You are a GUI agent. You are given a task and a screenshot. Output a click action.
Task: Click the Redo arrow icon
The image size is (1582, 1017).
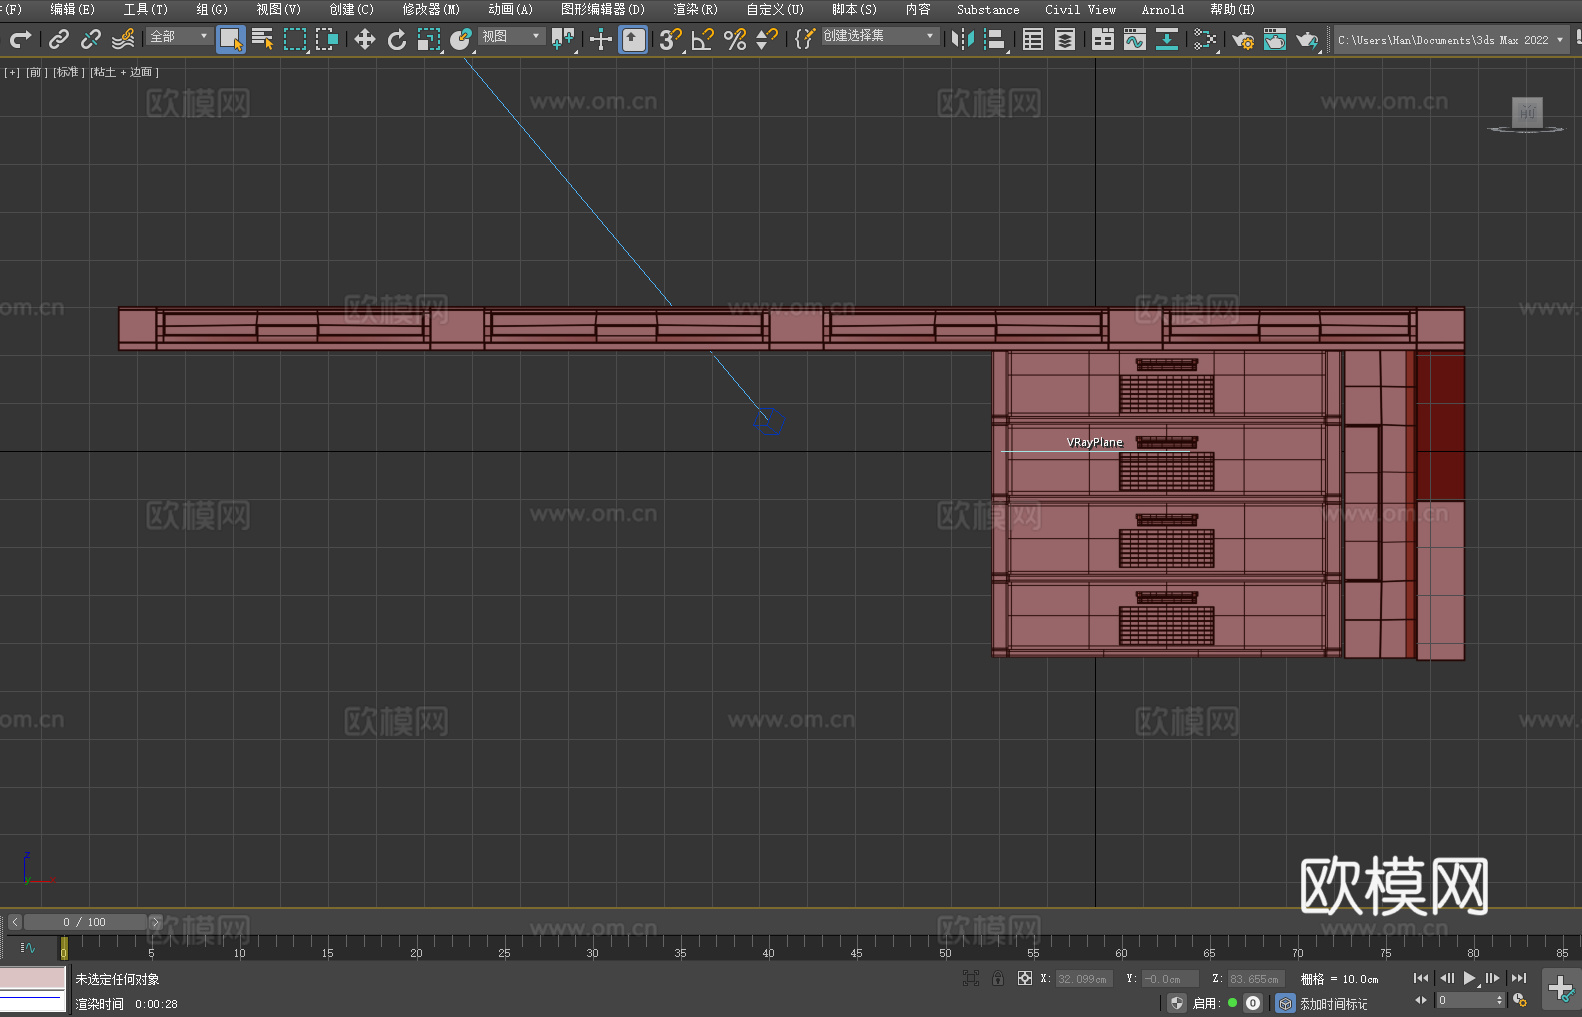click(20, 39)
